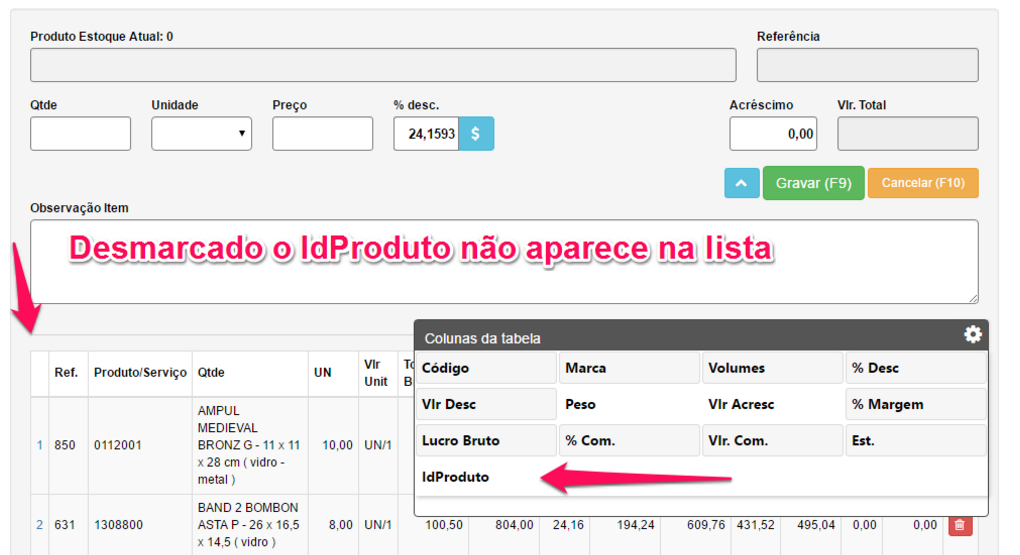Click the dollar sign discount toggle button
Viewport: 1020px width, 555px height.
[476, 134]
